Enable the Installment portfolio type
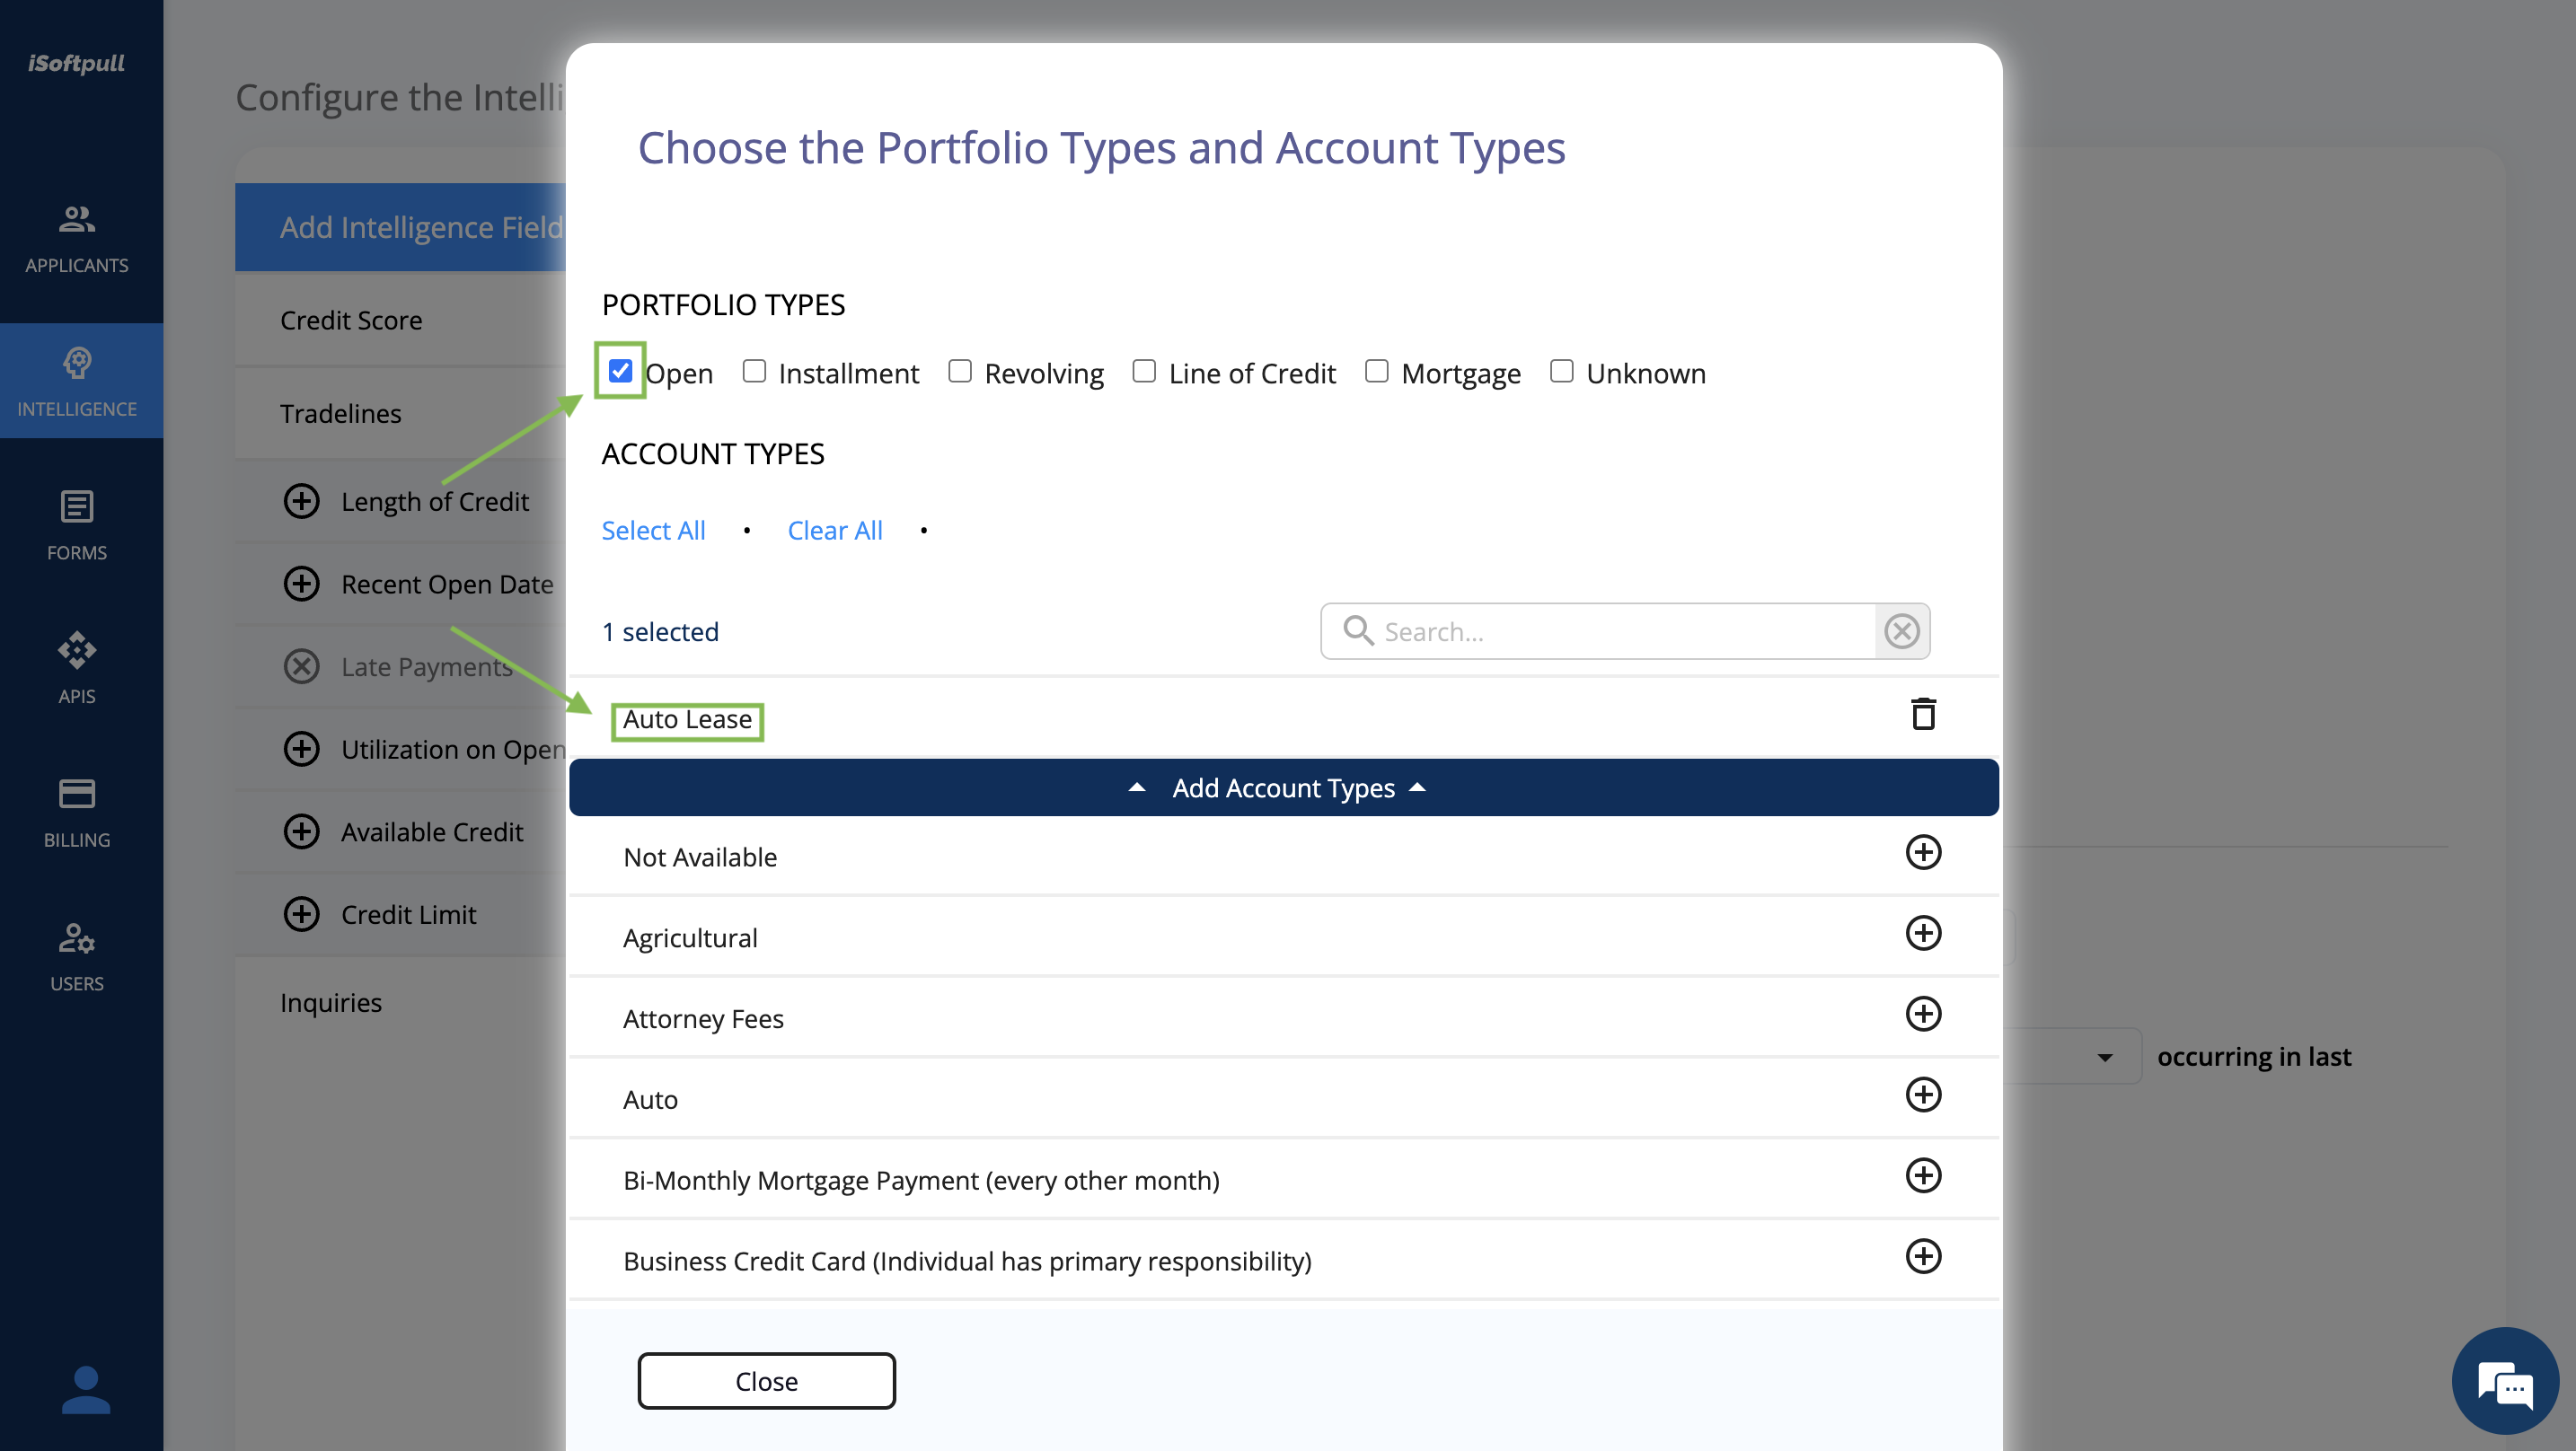The height and width of the screenshot is (1451, 2576). click(x=754, y=371)
